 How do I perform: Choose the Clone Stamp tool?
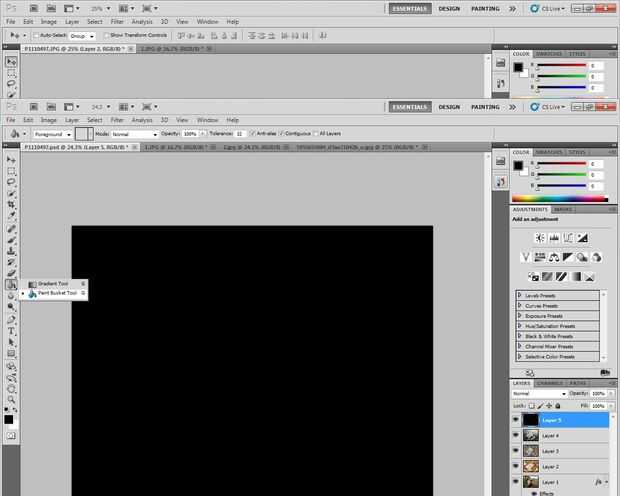(x=11, y=251)
